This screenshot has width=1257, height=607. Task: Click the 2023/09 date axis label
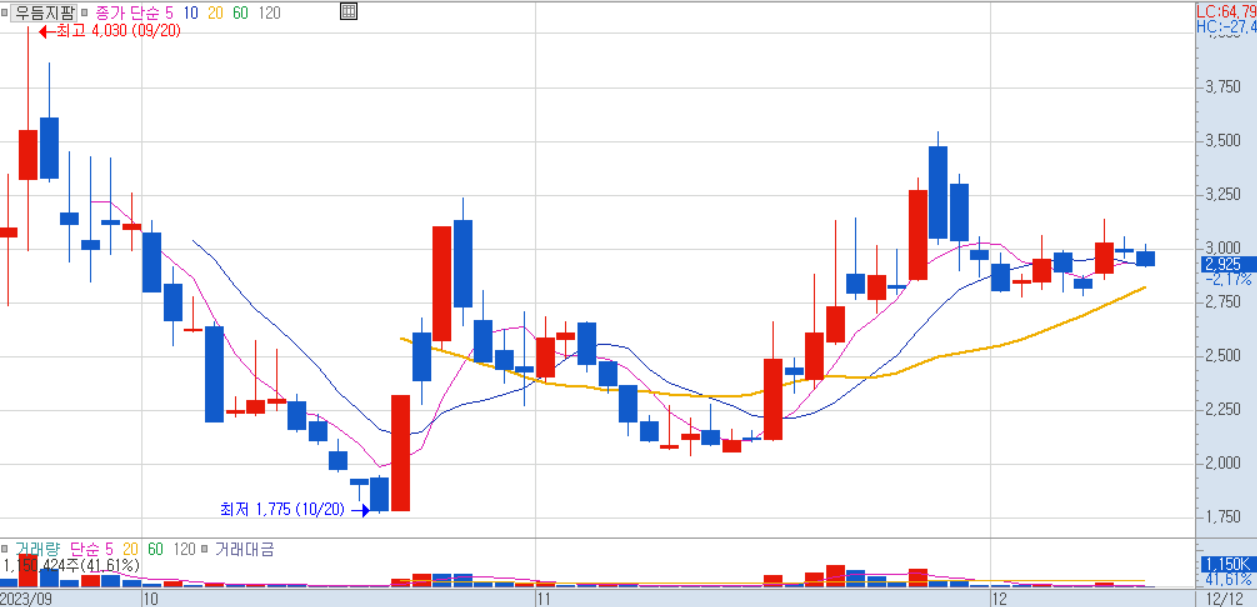pos(27,599)
